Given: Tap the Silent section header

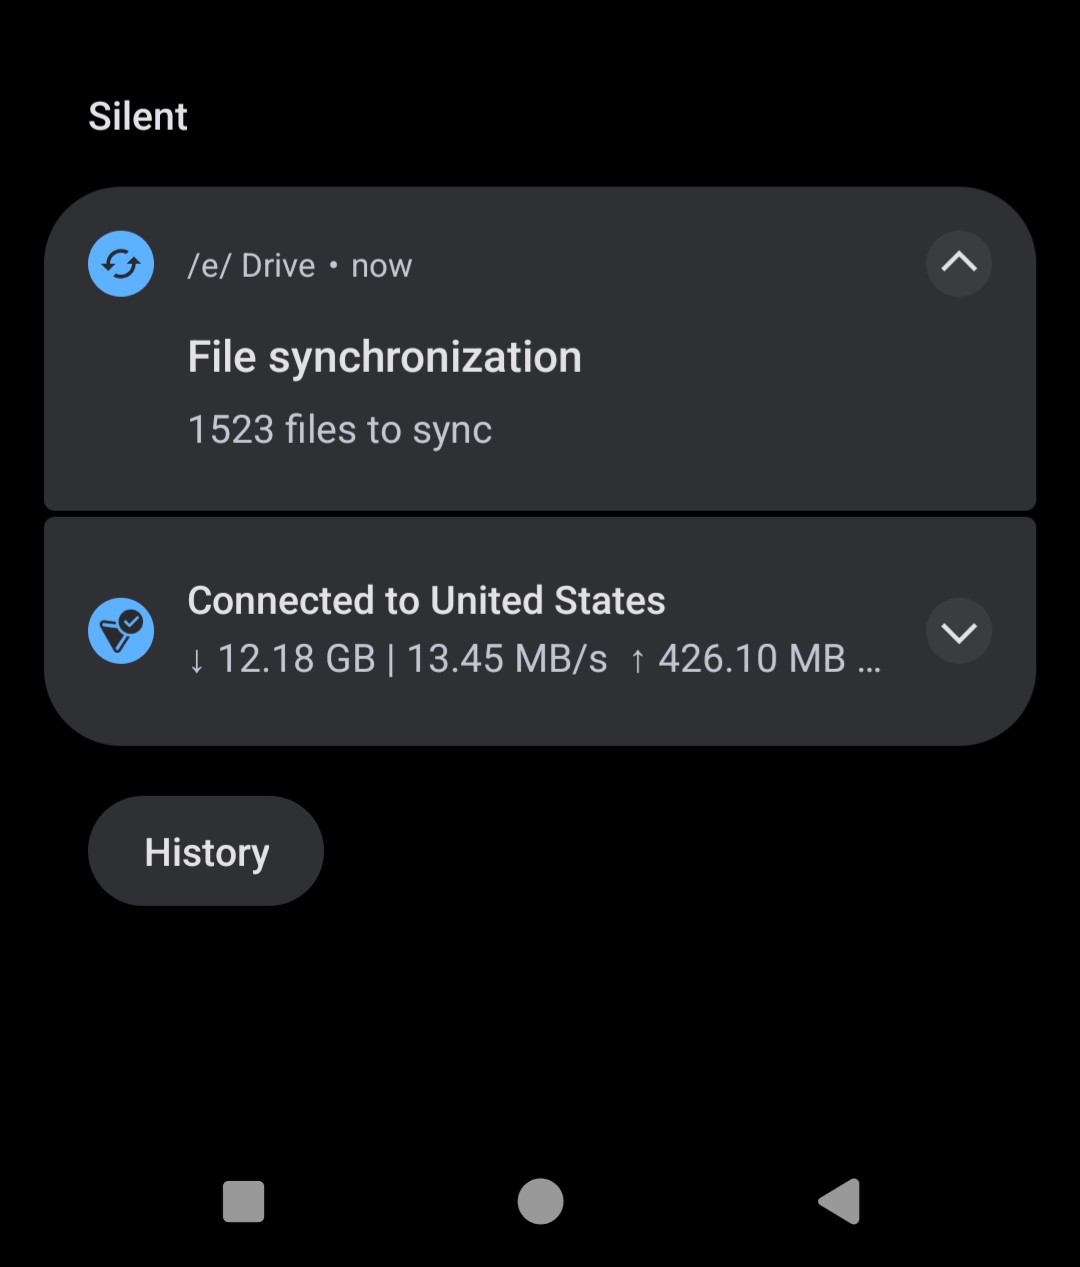Looking at the screenshot, I should [138, 116].
